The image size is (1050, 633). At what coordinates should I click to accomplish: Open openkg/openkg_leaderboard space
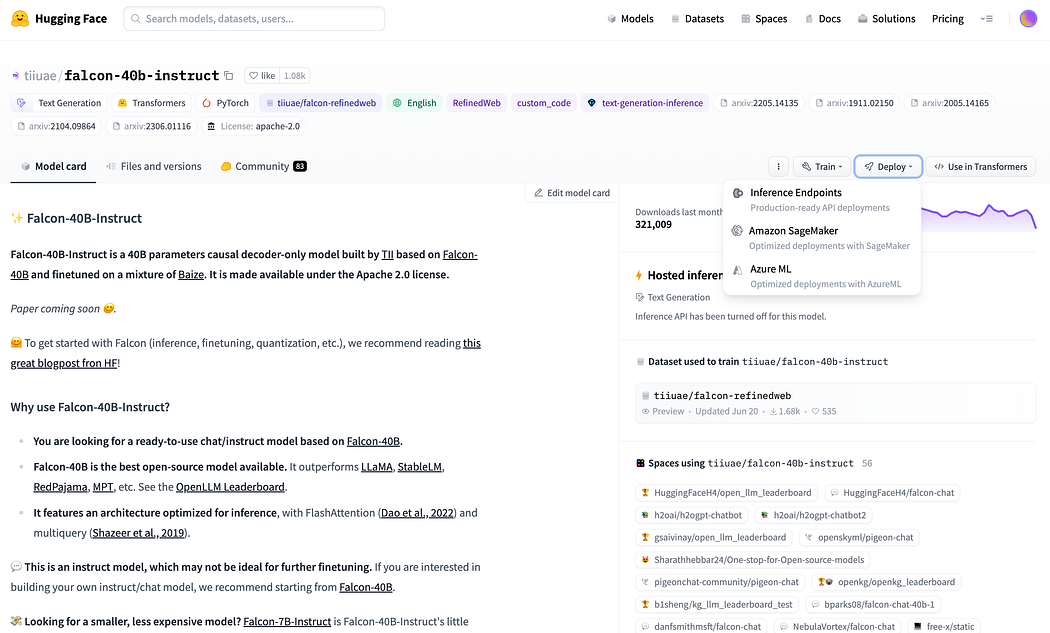point(887,582)
